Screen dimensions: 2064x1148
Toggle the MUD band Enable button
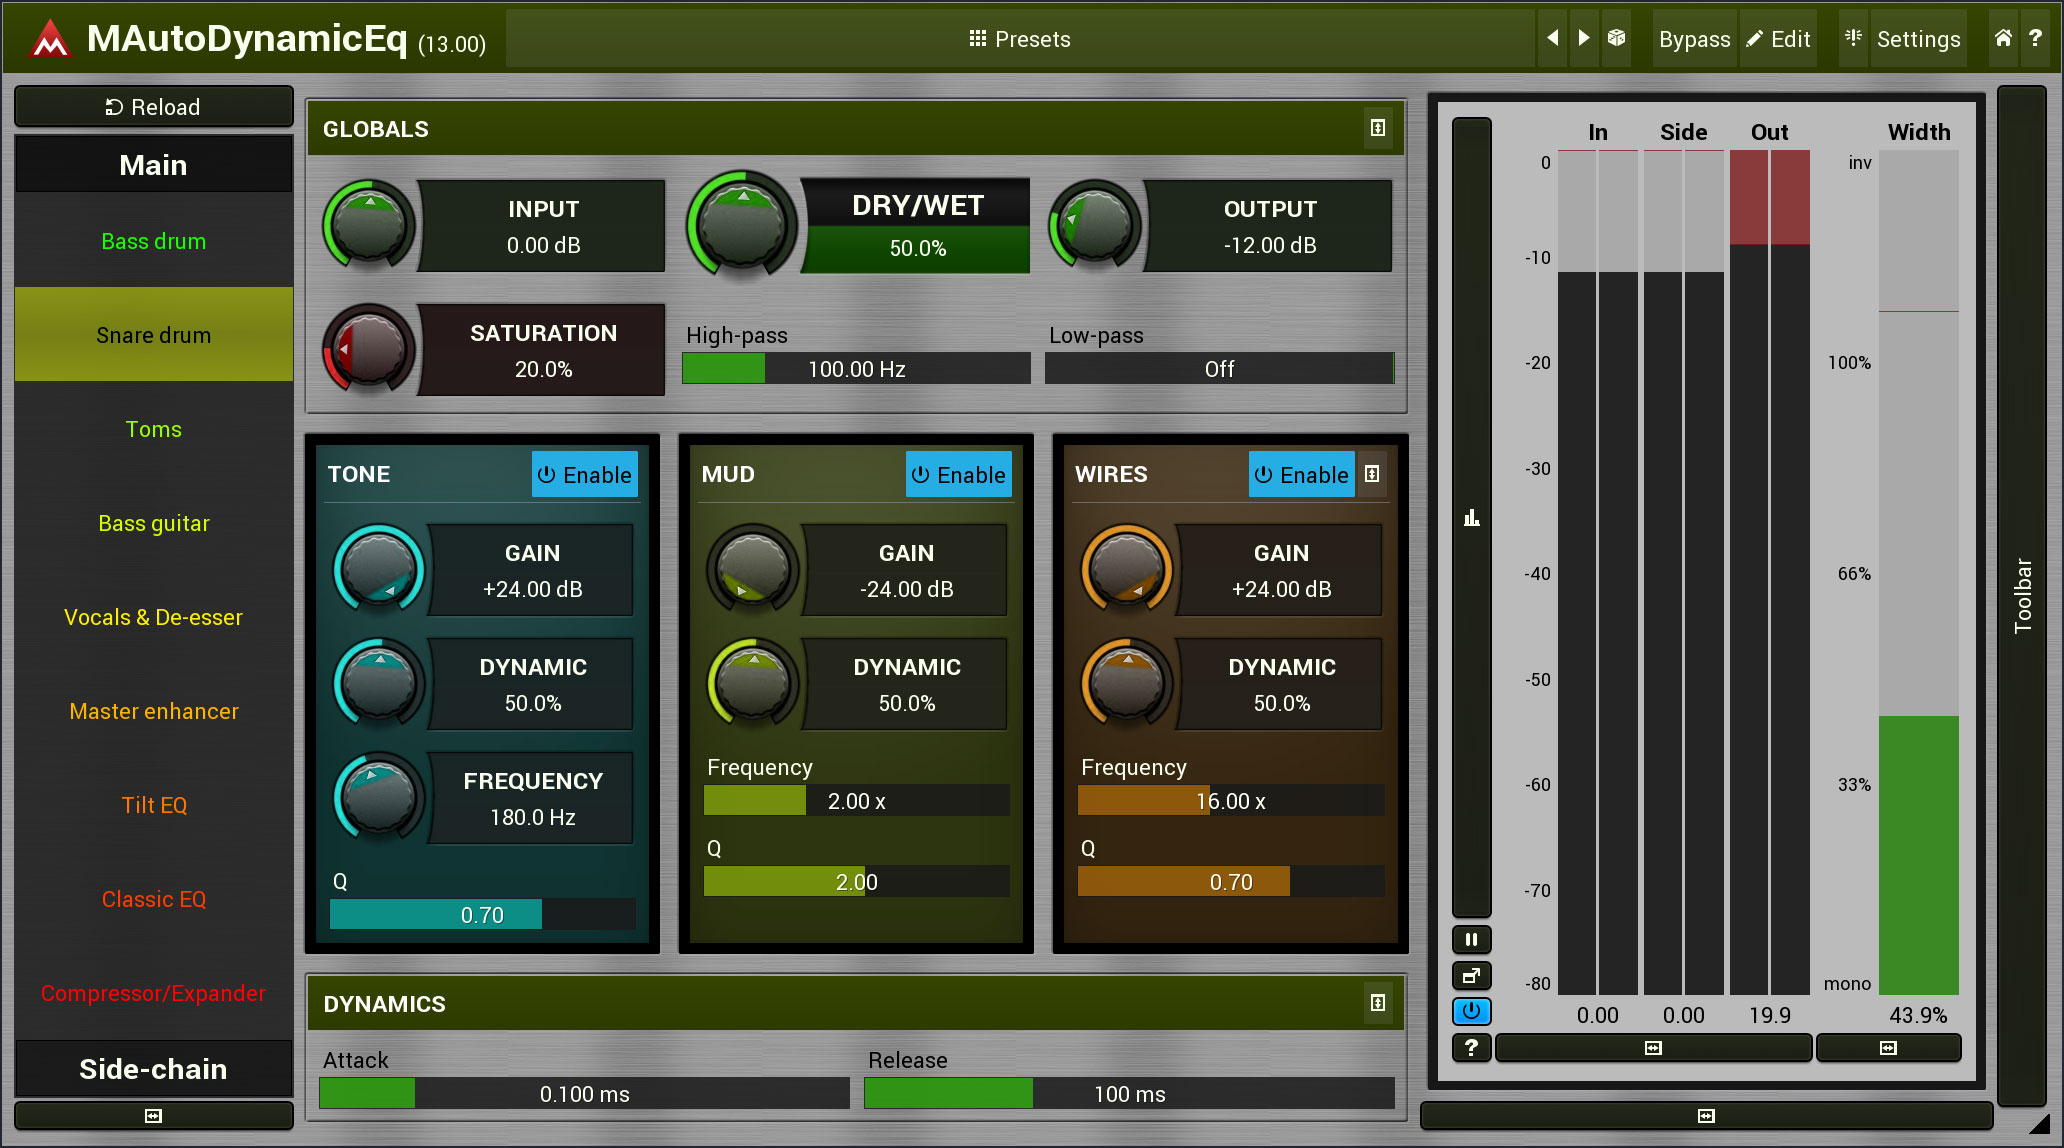pos(958,475)
